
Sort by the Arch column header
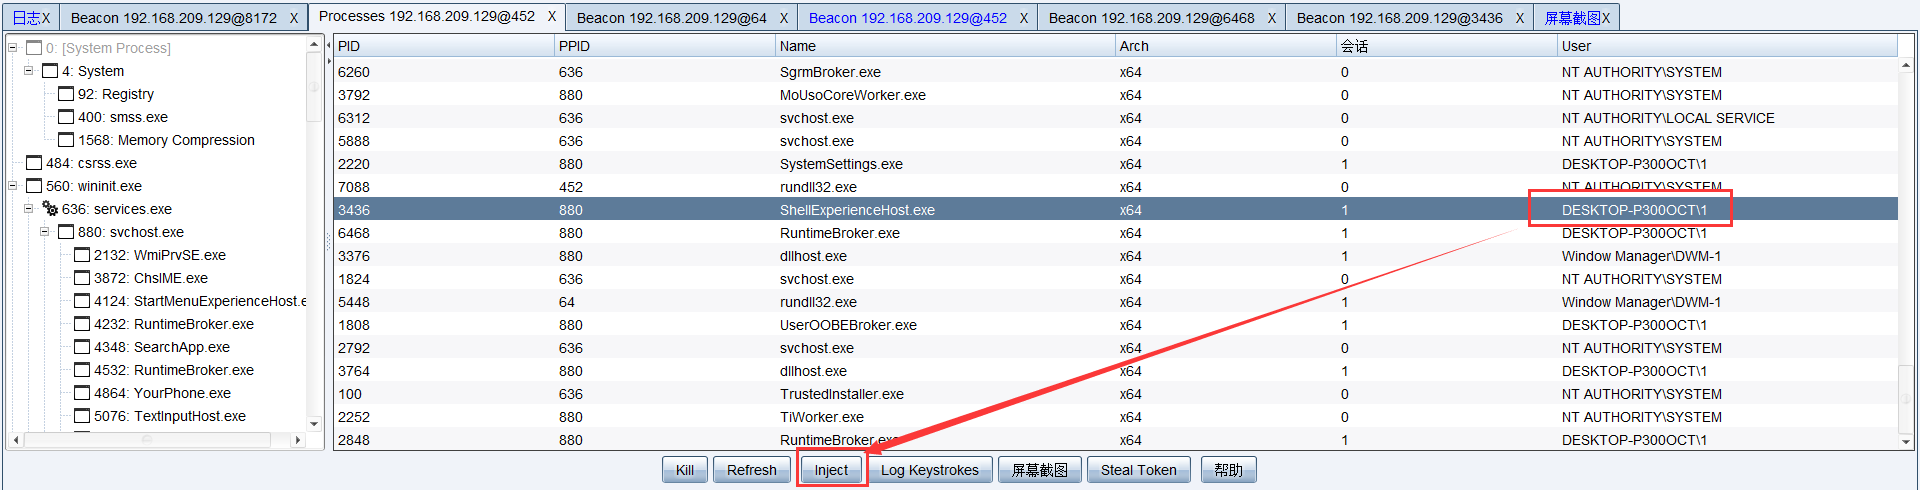pyautogui.click(x=1226, y=46)
